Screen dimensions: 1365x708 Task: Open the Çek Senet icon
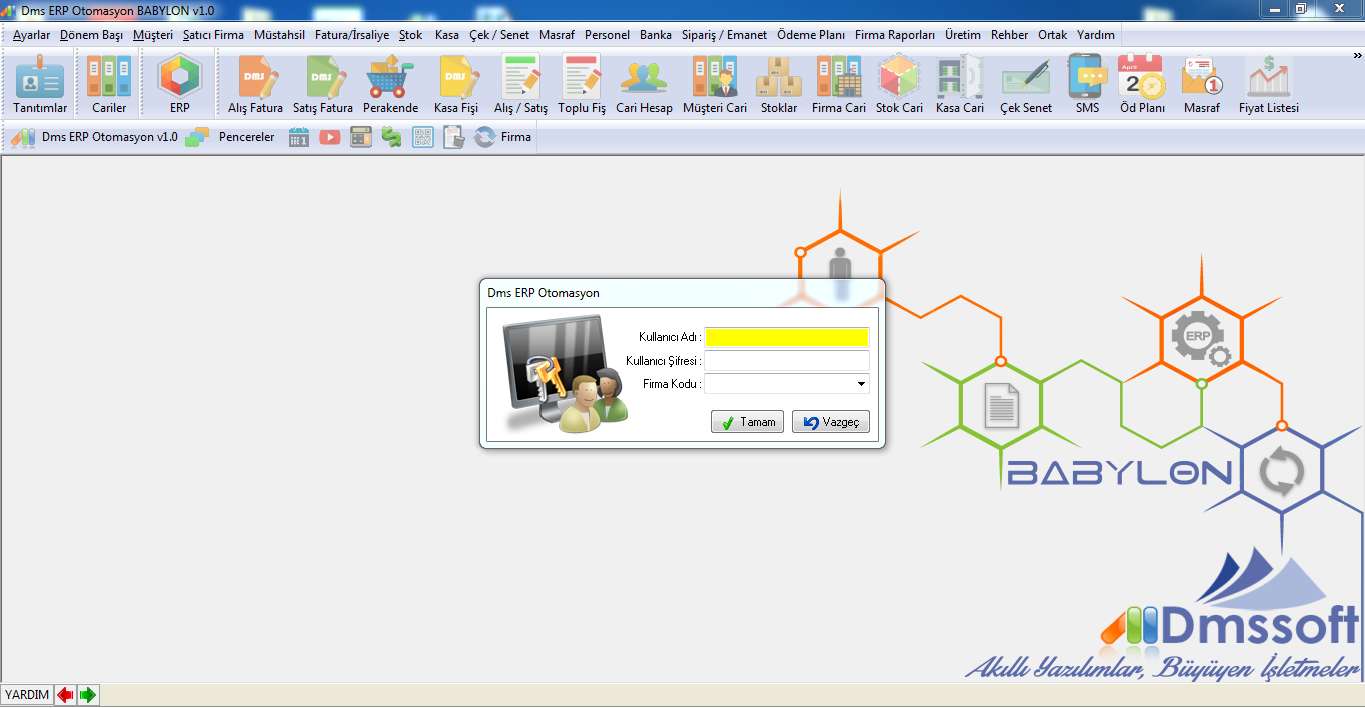pyautogui.click(x=1025, y=84)
